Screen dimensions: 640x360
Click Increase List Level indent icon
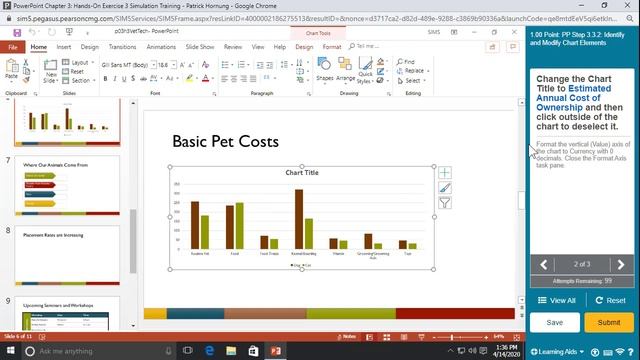(x=269, y=65)
